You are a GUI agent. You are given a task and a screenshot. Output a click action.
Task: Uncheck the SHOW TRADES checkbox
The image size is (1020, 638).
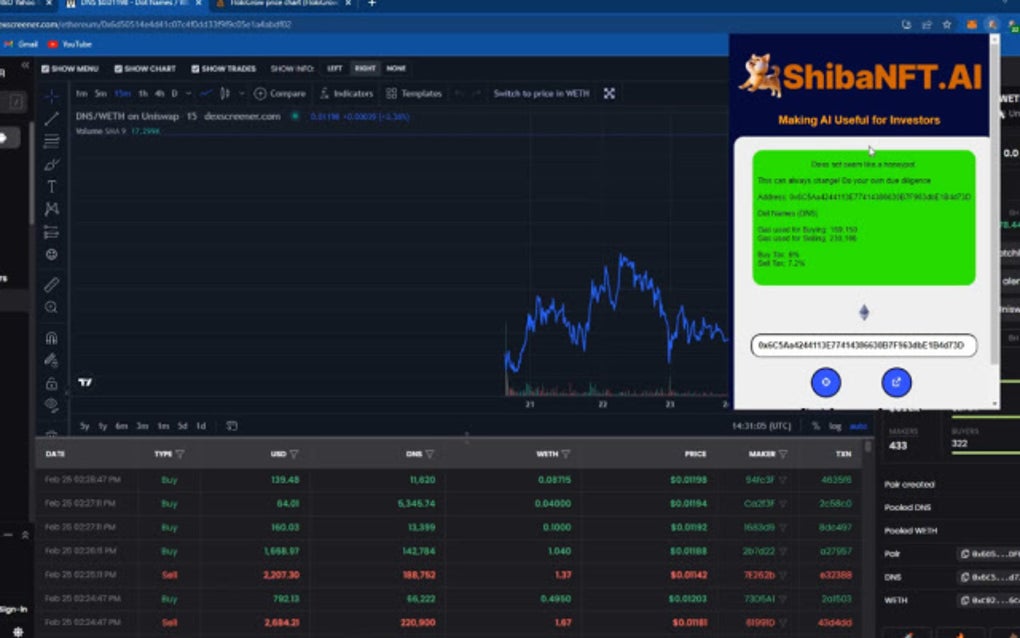point(195,69)
